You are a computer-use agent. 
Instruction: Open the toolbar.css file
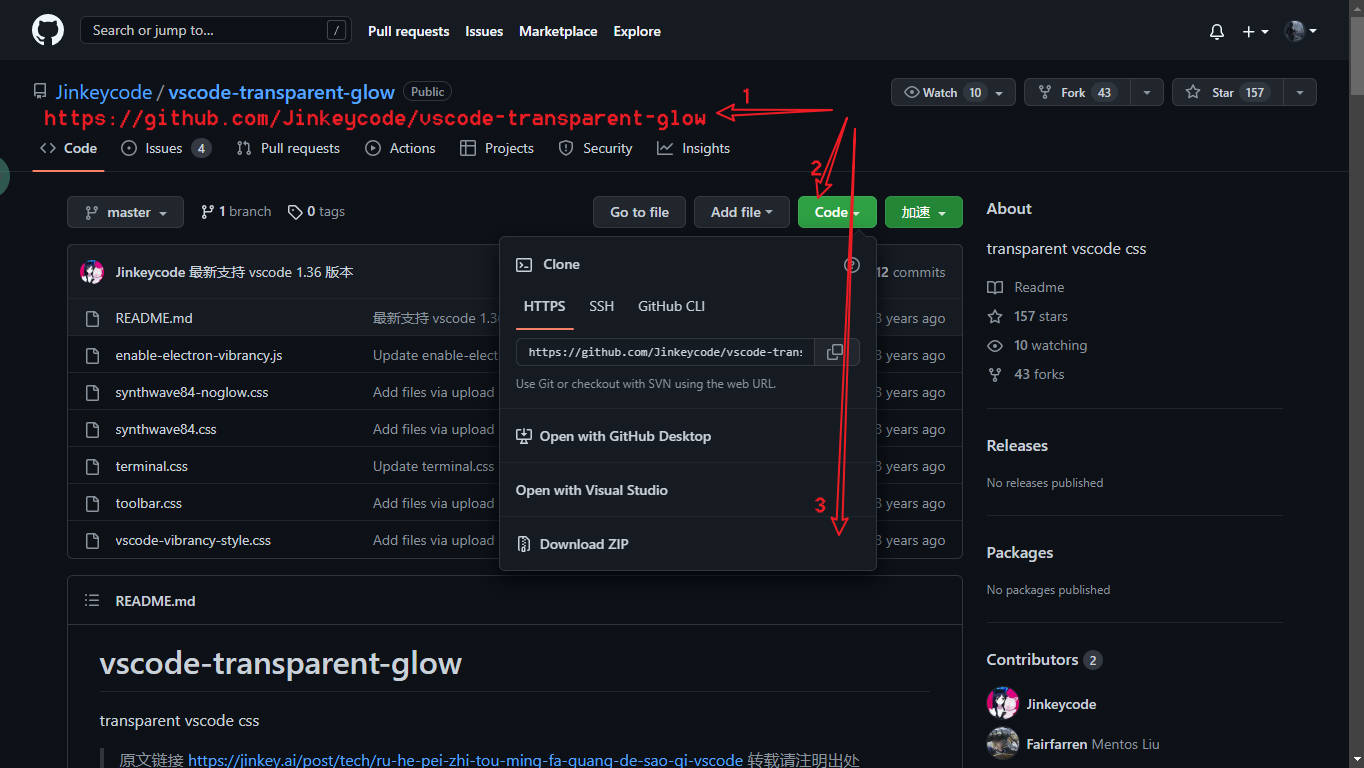coord(149,503)
